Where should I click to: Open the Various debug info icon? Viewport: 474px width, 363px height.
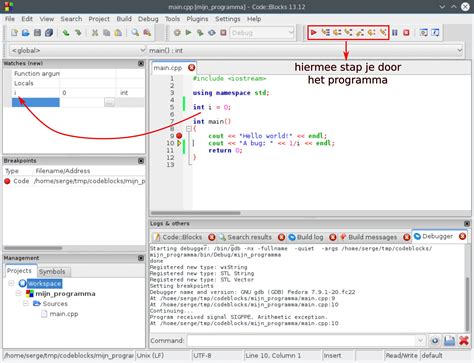(435, 33)
